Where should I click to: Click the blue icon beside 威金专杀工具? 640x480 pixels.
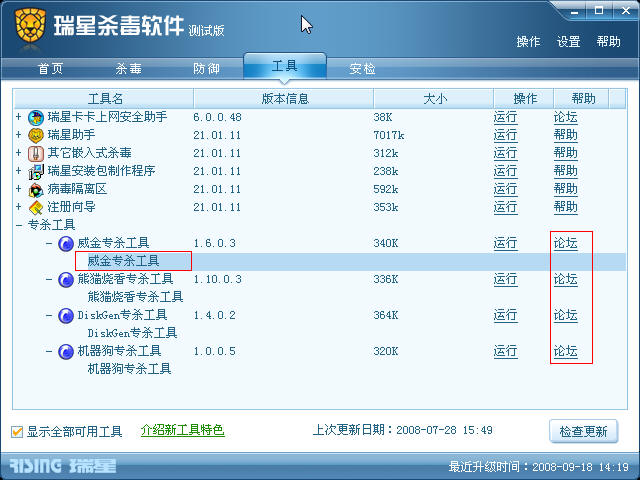point(65,244)
